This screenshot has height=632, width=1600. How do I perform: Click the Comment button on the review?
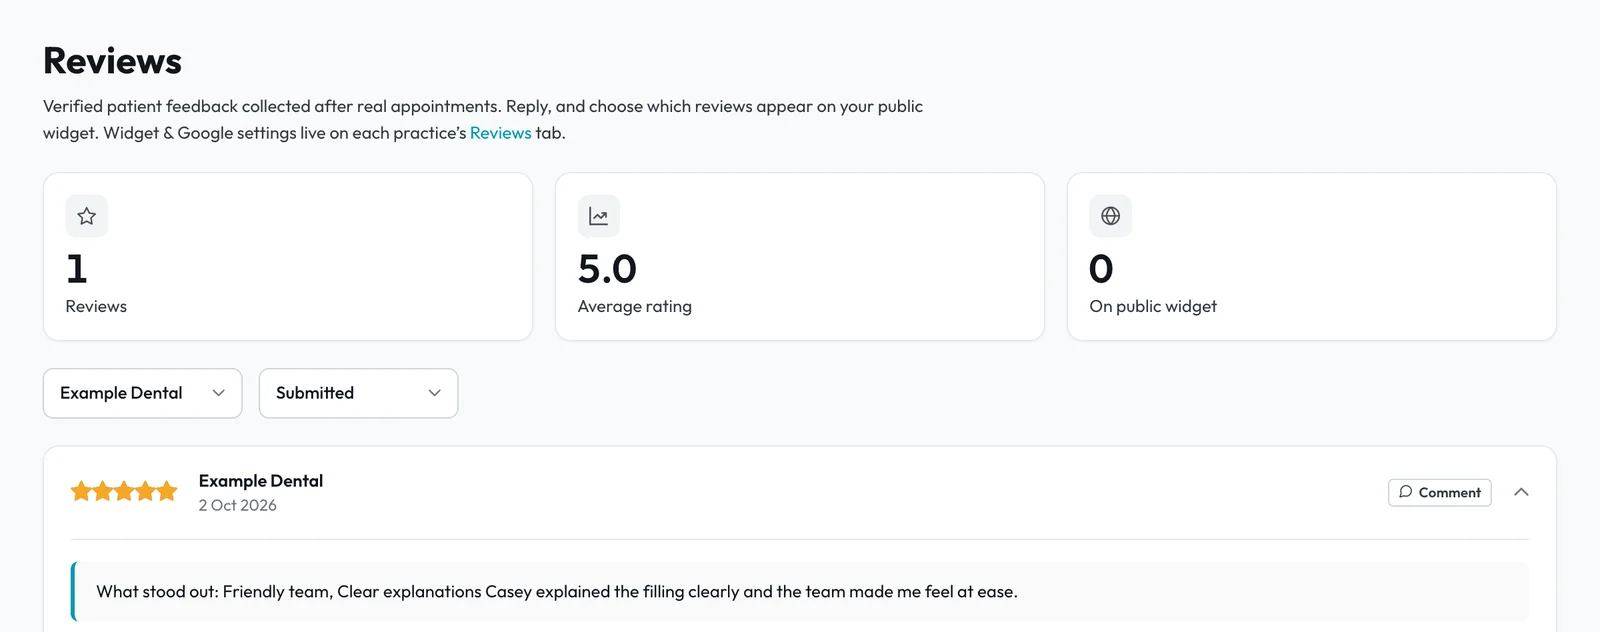(1440, 492)
